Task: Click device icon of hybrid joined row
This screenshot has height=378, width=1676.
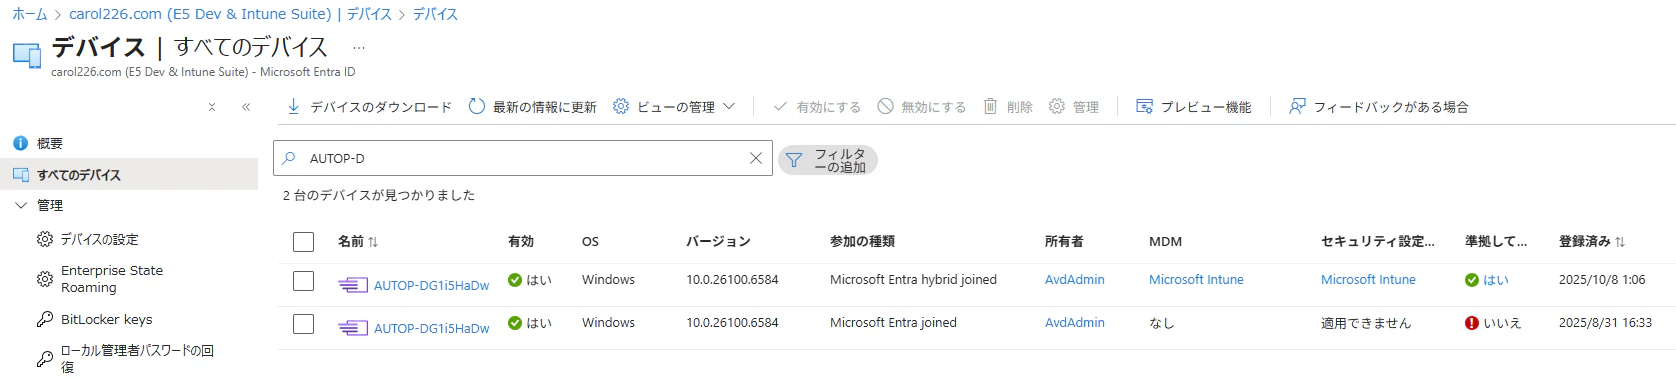Action: pos(353,285)
